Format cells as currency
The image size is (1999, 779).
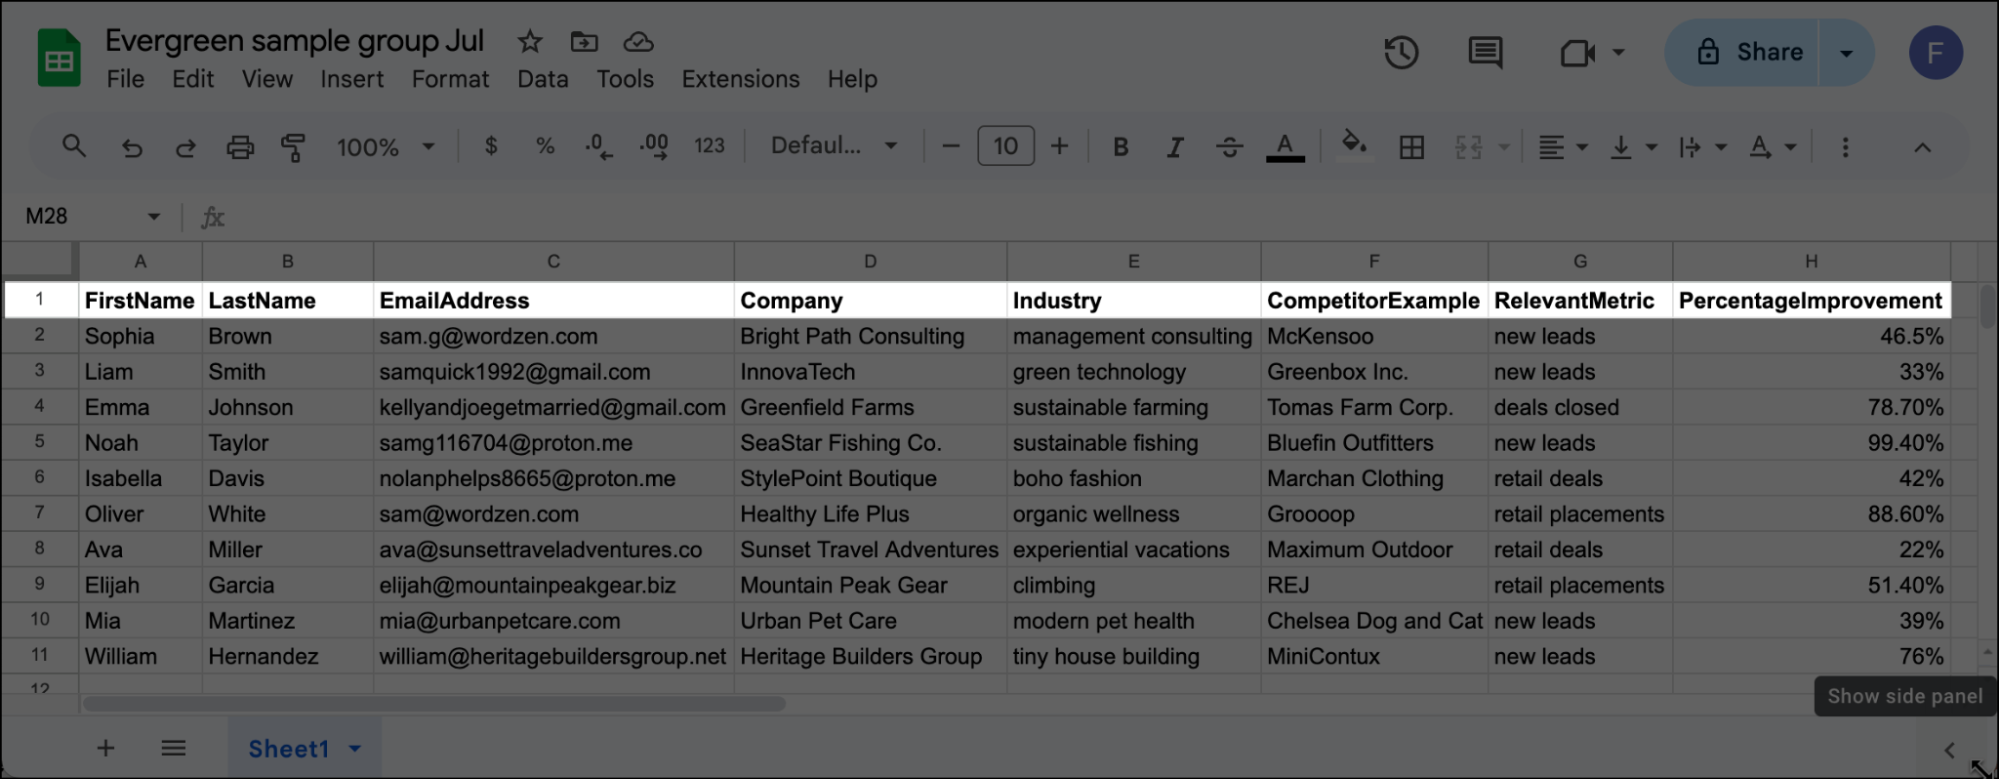pyautogui.click(x=491, y=146)
